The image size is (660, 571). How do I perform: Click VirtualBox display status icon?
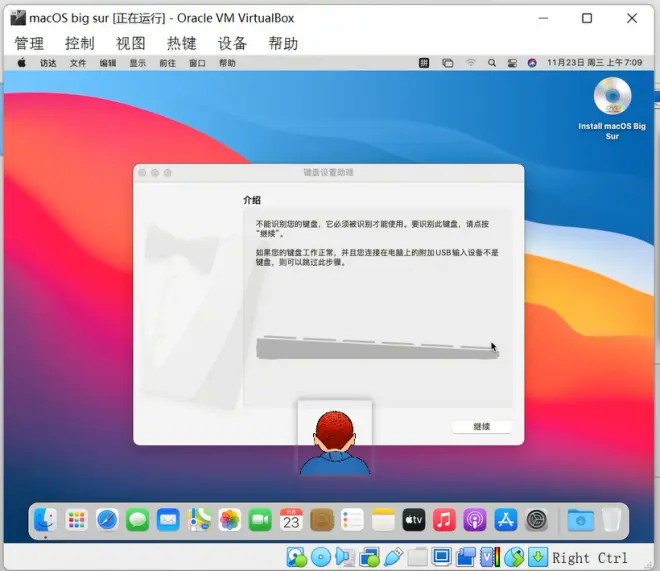pyautogui.click(x=442, y=557)
